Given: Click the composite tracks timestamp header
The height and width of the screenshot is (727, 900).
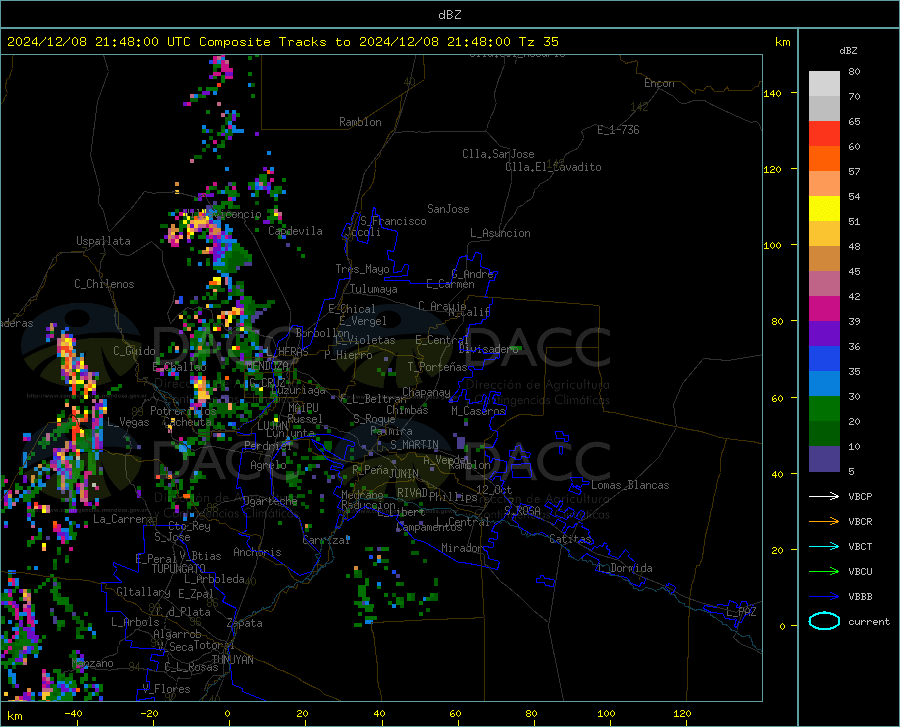Looking at the screenshot, I should pos(282,42).
